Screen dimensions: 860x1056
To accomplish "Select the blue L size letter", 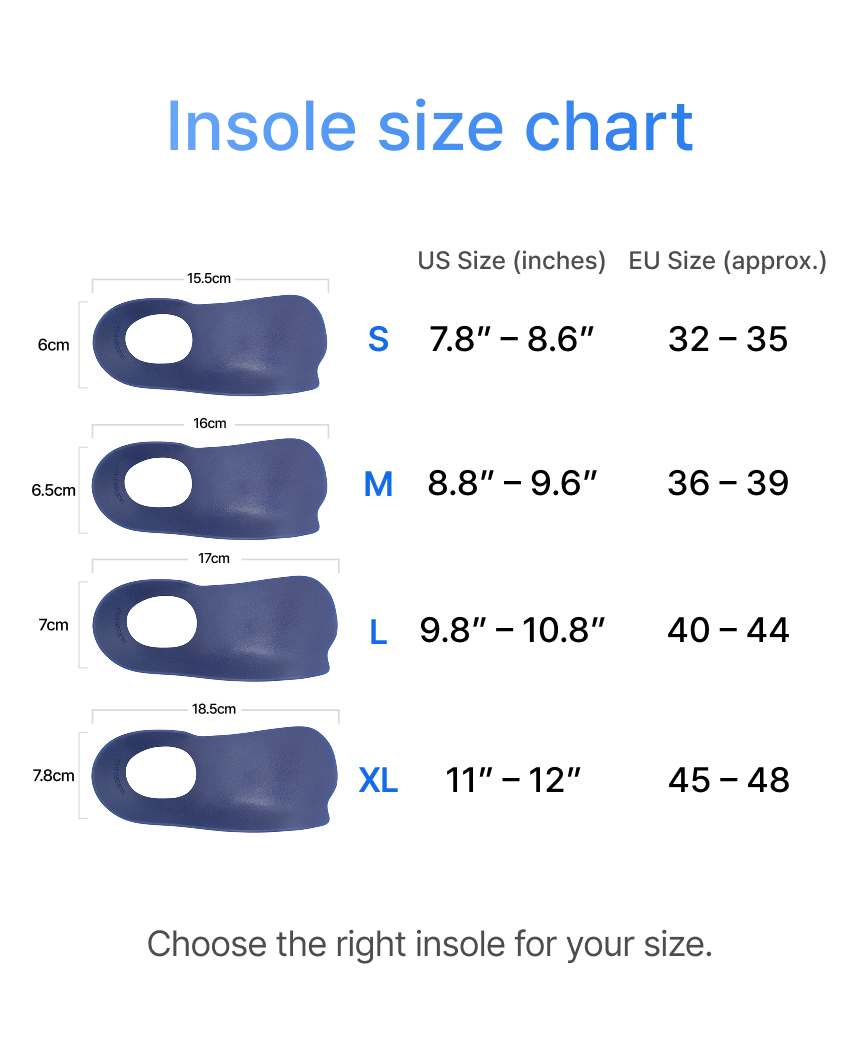I will click(x=378, y=632).
